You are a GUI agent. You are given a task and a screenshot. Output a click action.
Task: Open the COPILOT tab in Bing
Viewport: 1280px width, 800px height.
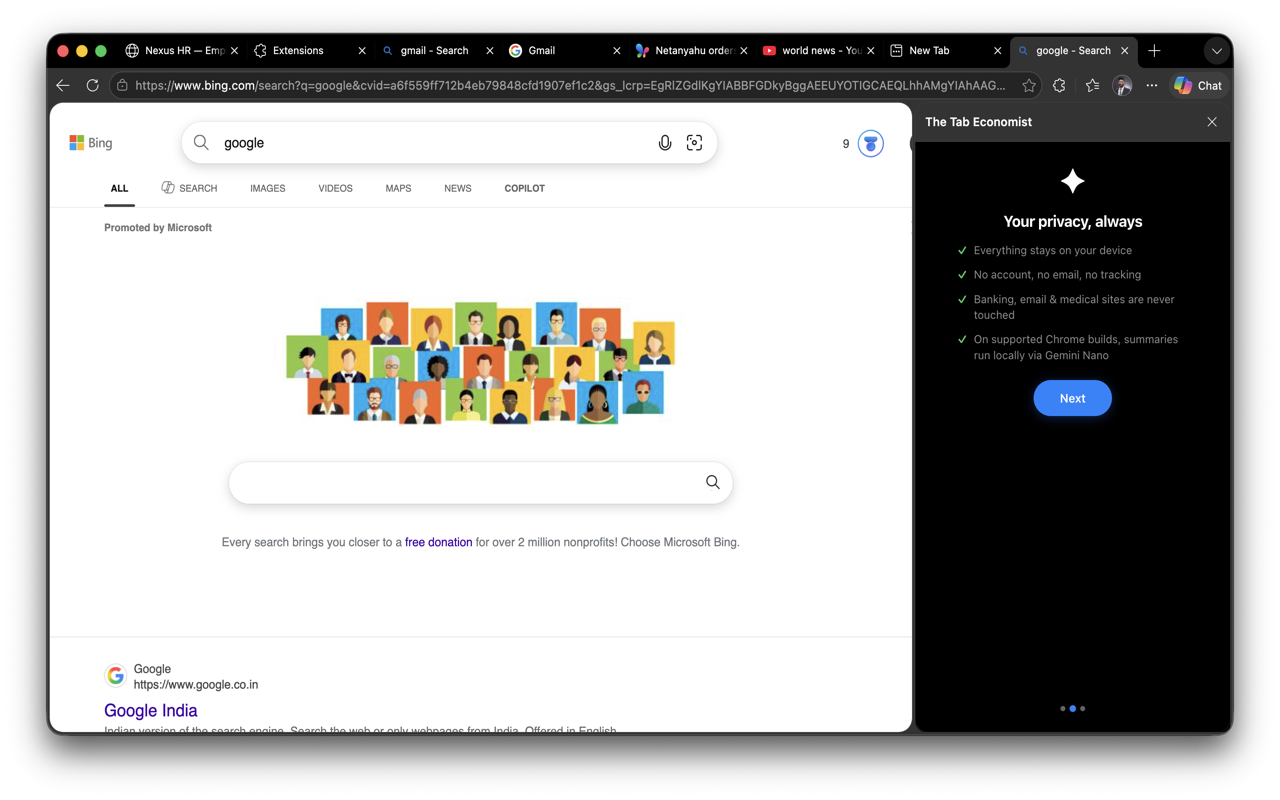pos(524,188)
